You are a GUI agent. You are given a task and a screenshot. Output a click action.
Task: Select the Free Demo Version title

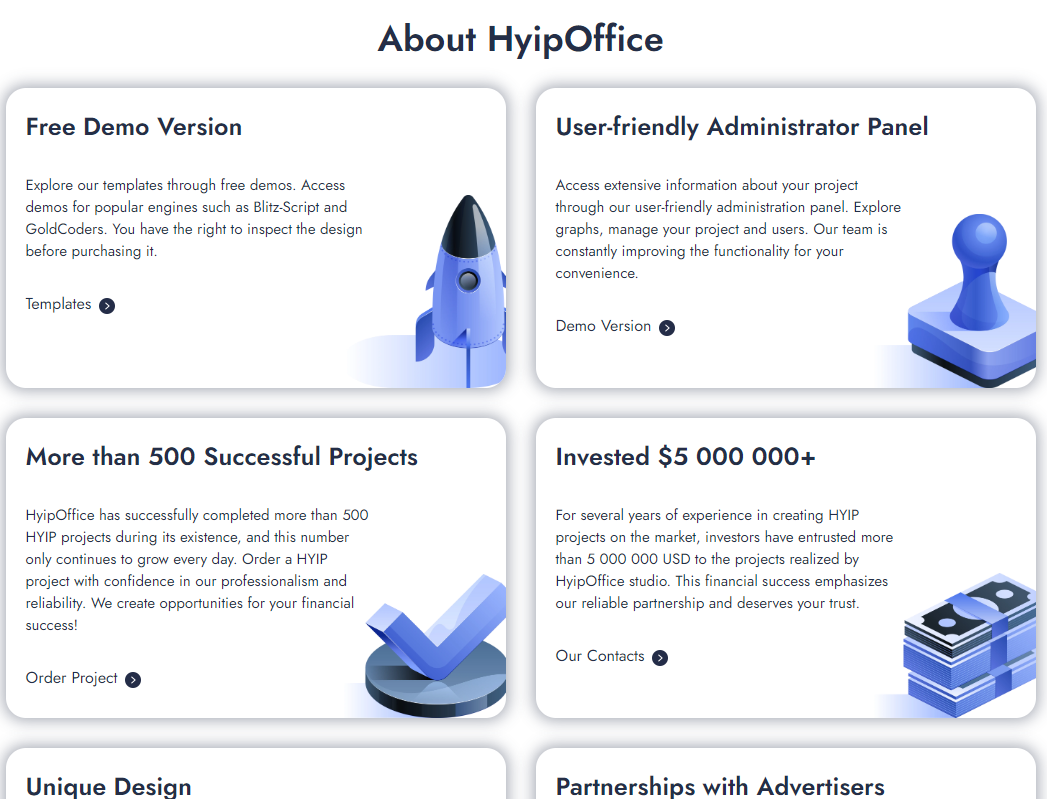click(x=134, y=127)
